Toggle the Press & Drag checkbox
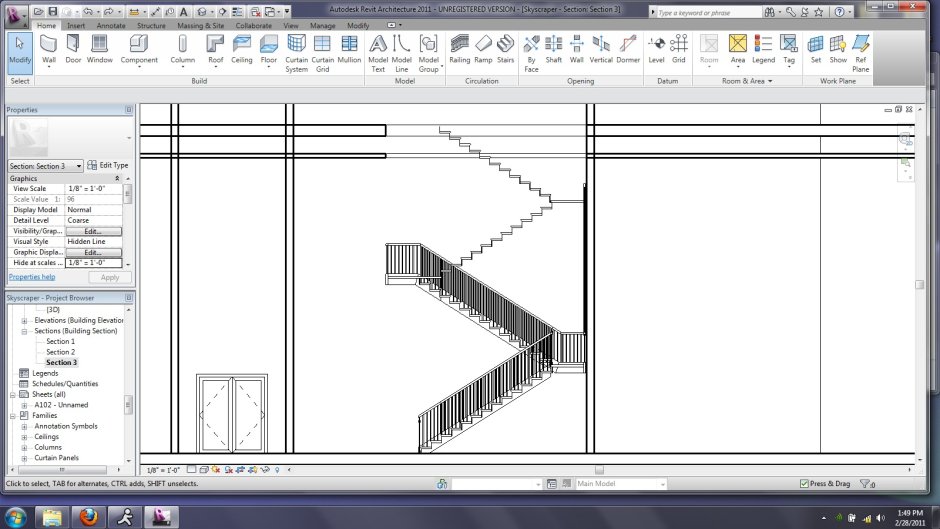This screenshot has width=940, height=529. pos(805,483)
